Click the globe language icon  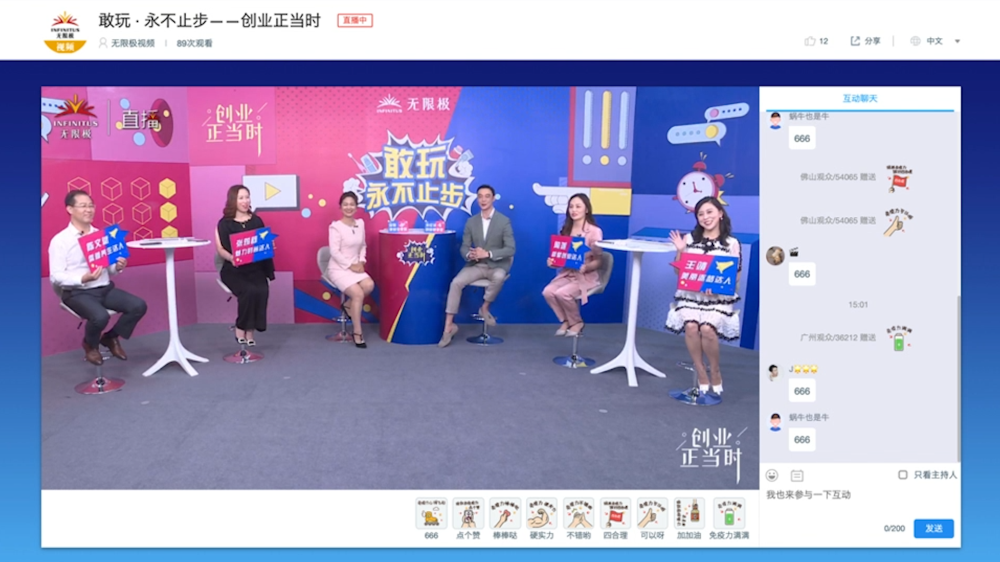pos(915,41)
